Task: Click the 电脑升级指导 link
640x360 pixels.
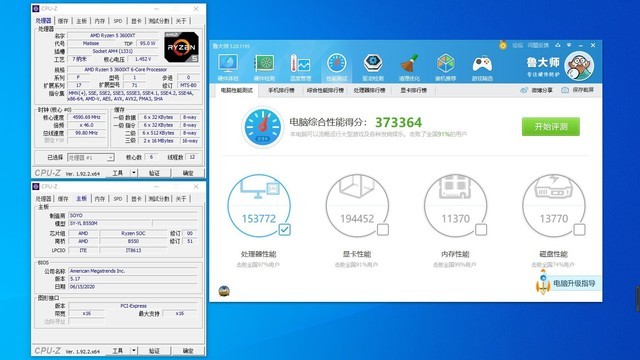Action: 574,283
